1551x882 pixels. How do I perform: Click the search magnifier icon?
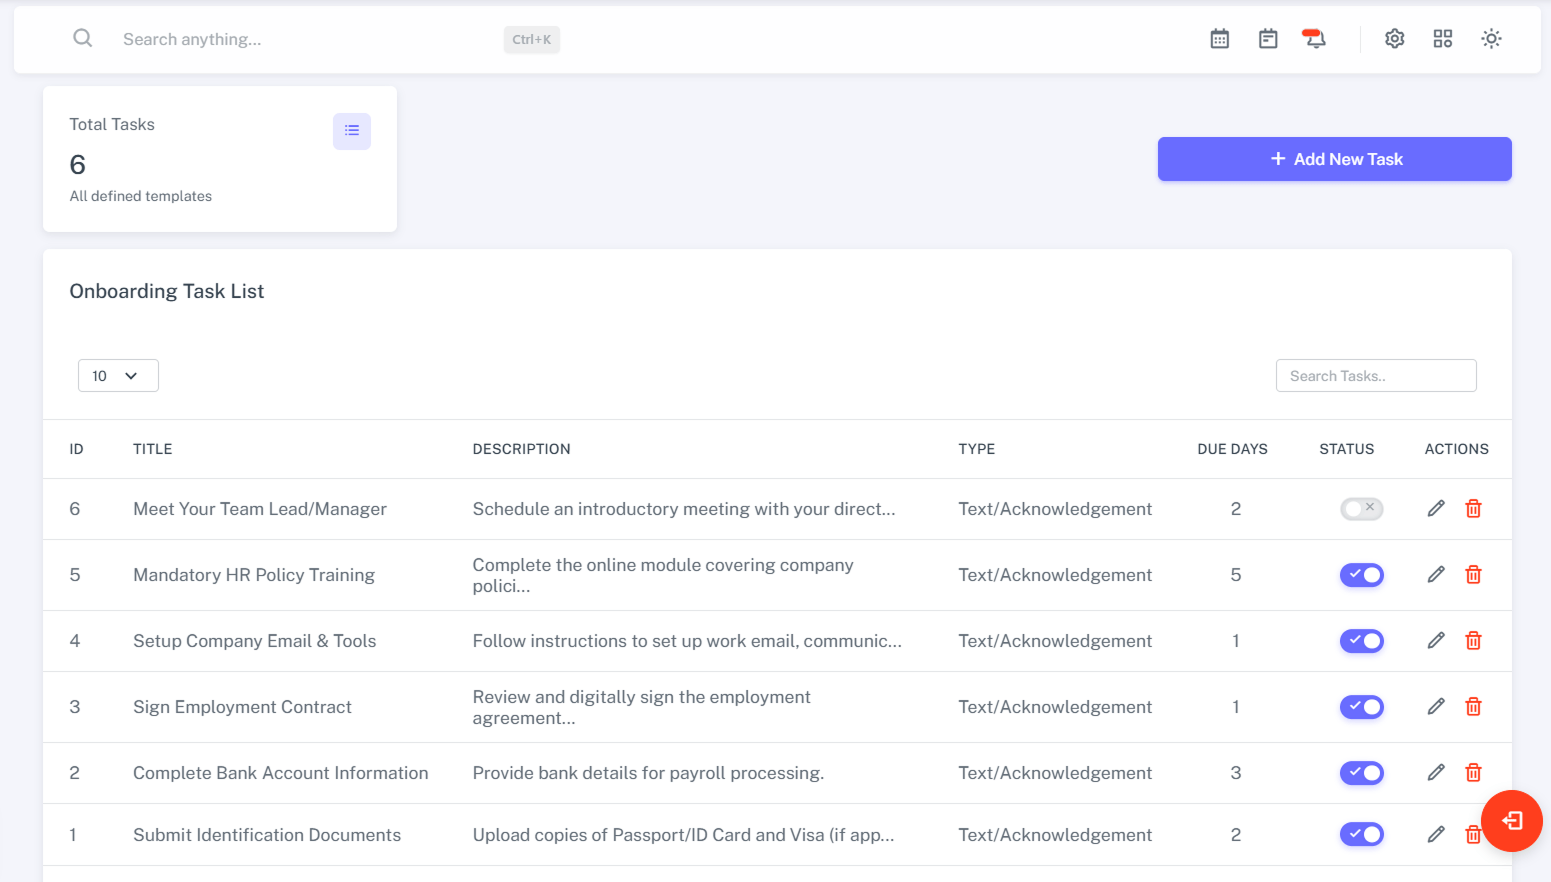tap(83, 39)
